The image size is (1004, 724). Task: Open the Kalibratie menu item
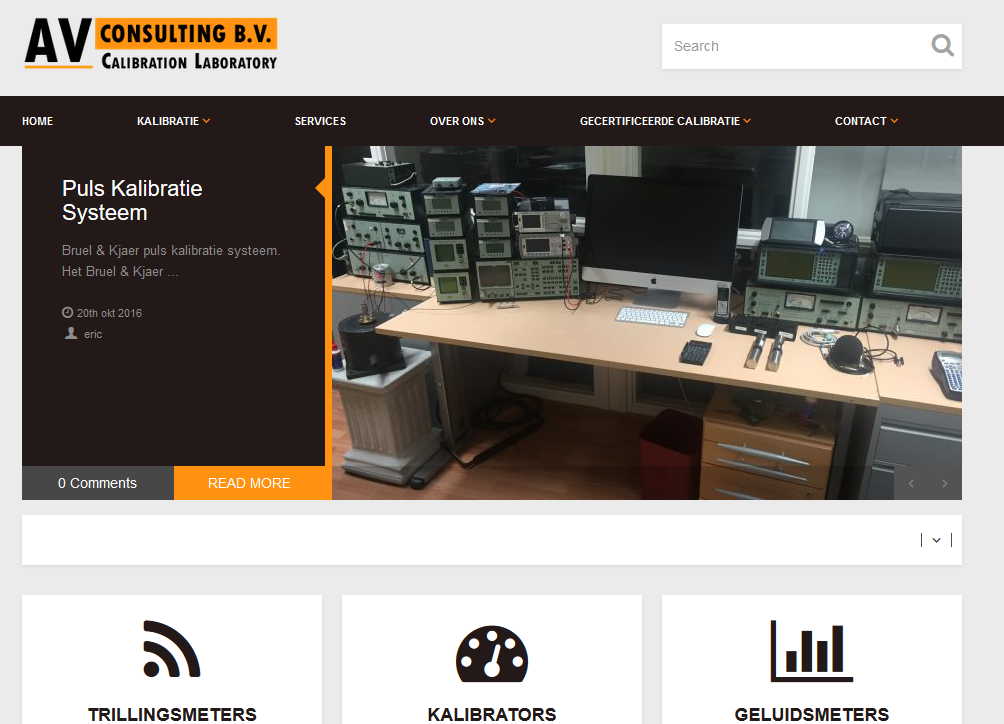pos(168,121)
